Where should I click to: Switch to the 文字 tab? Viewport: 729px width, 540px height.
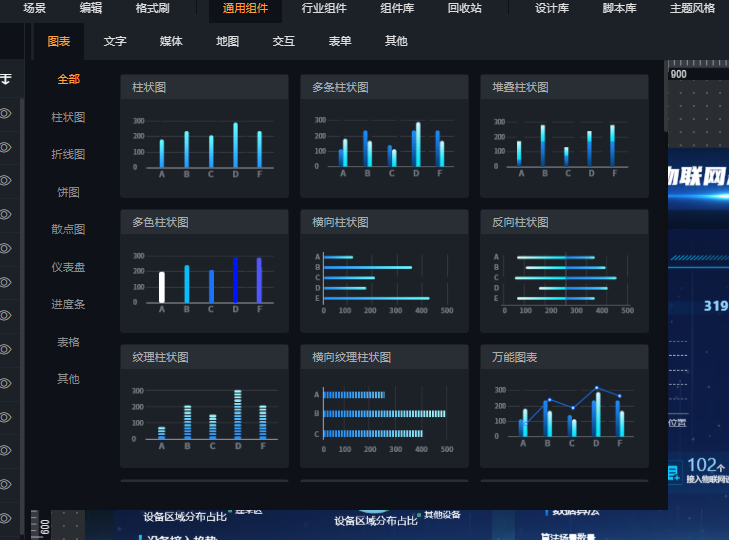115,42
